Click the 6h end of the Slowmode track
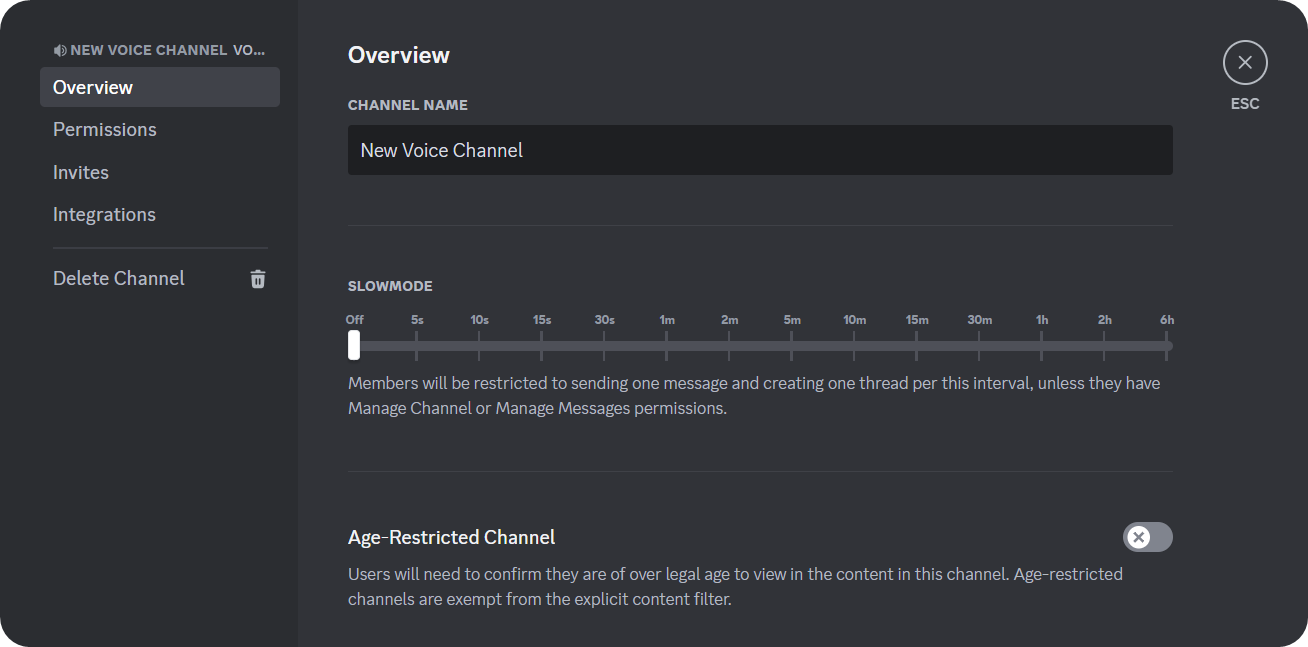The height and width of the screenshot is (647, 1308). 1167,344
